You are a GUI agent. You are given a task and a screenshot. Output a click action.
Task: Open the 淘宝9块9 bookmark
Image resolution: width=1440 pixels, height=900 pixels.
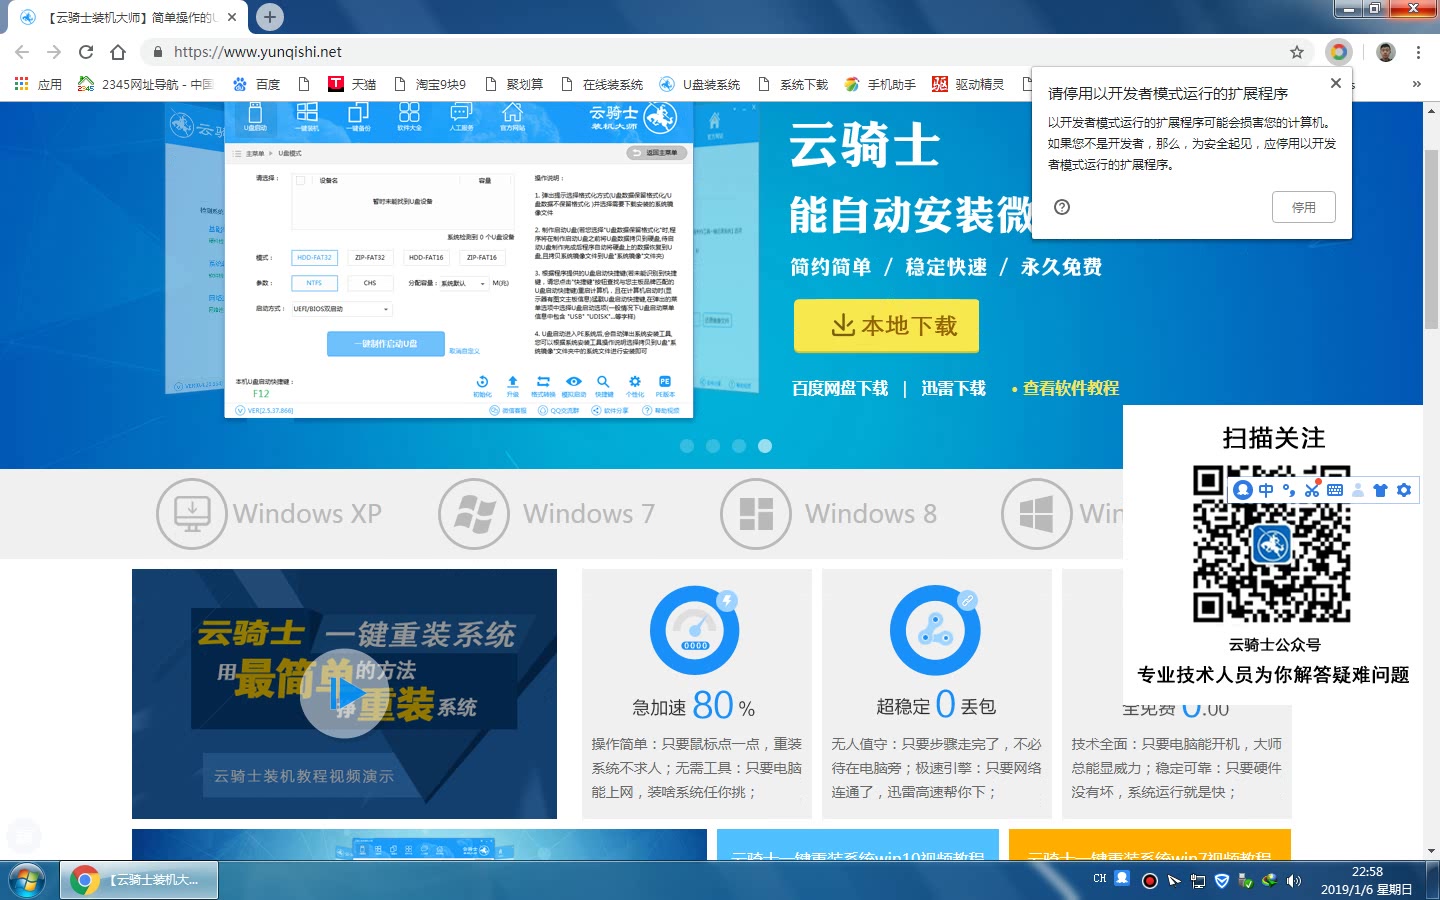(x=430, y=84)
